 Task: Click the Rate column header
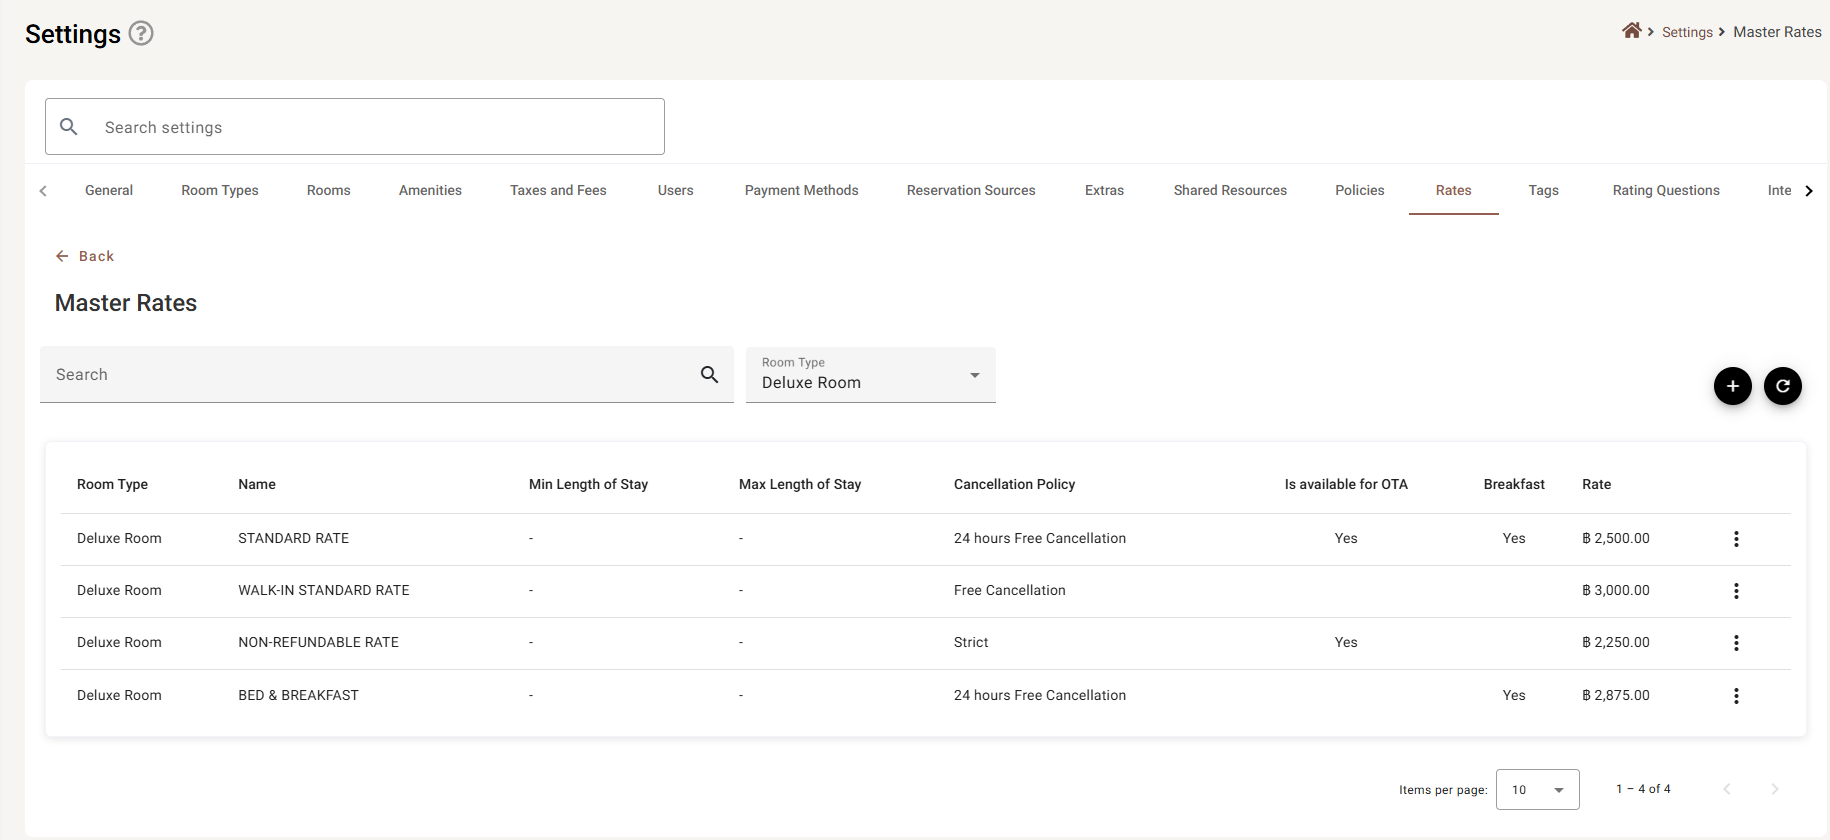(x=1596, y=484)
